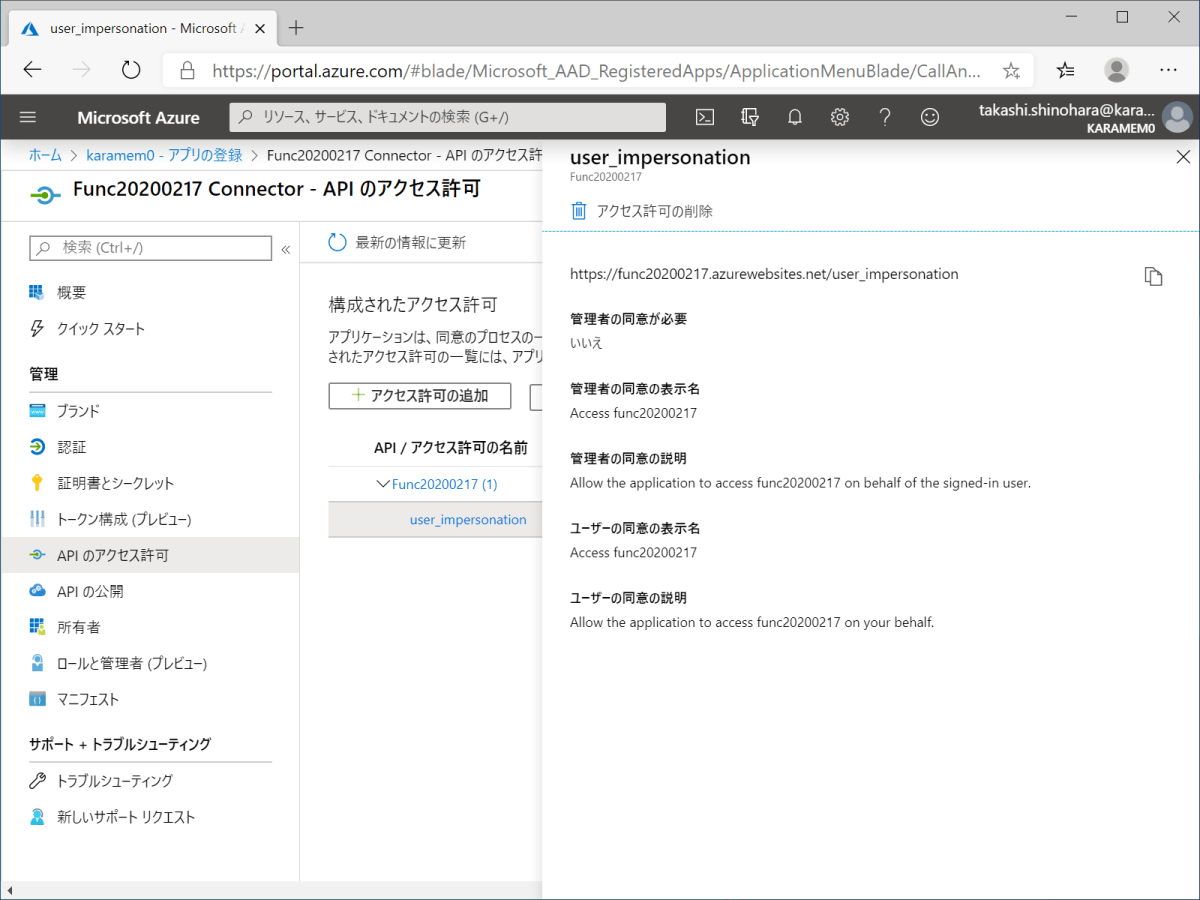1200x900 pixels.
Task: Open the Azure portal hamburger menu
Action: point(28,117)
